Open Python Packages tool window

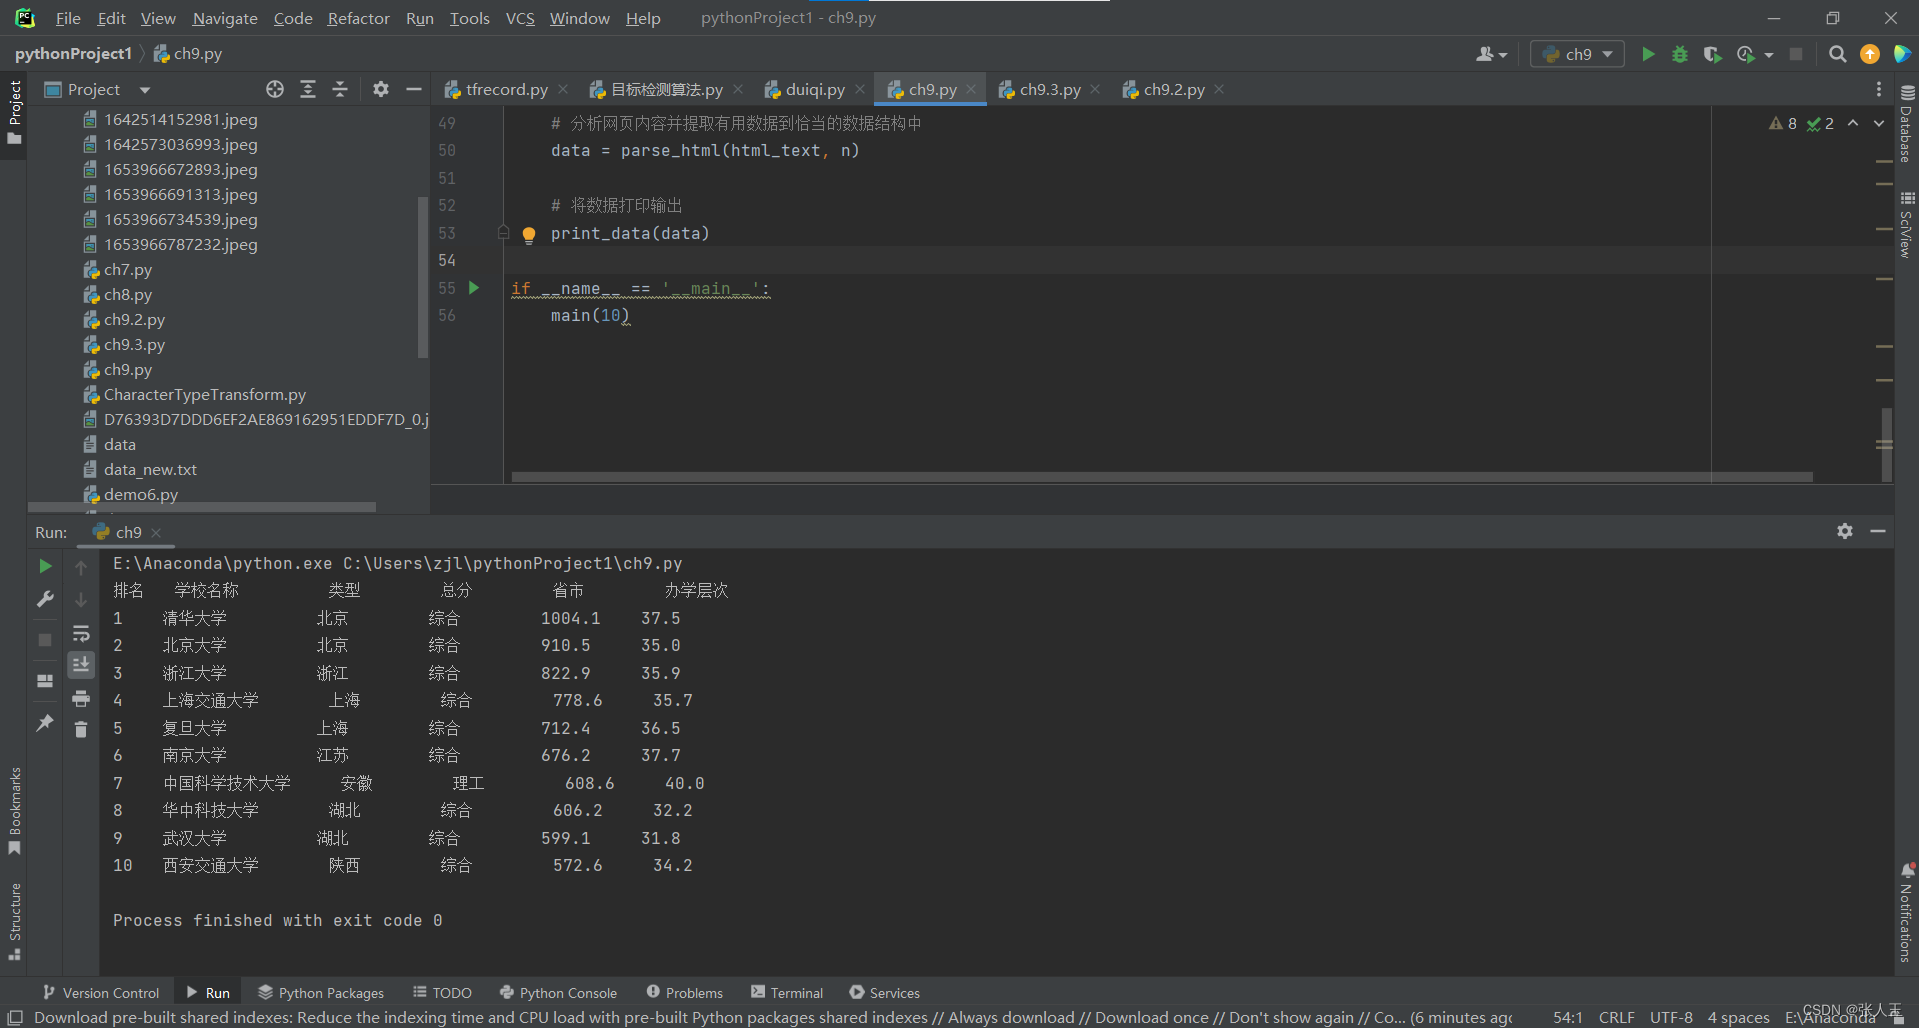[x=321, y=992]
